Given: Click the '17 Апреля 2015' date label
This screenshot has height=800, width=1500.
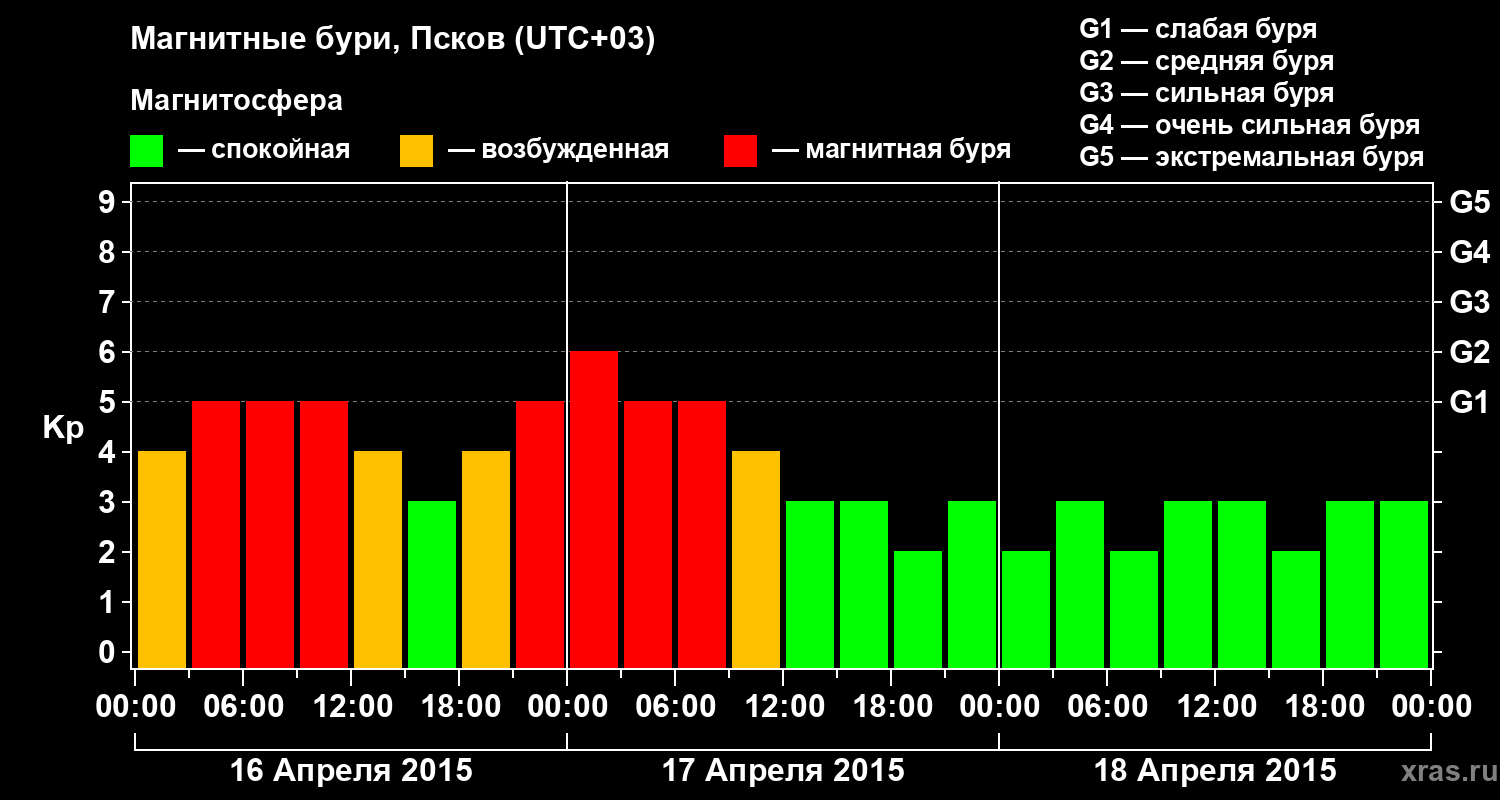Looking at the screenshot, I should [783, 771].
